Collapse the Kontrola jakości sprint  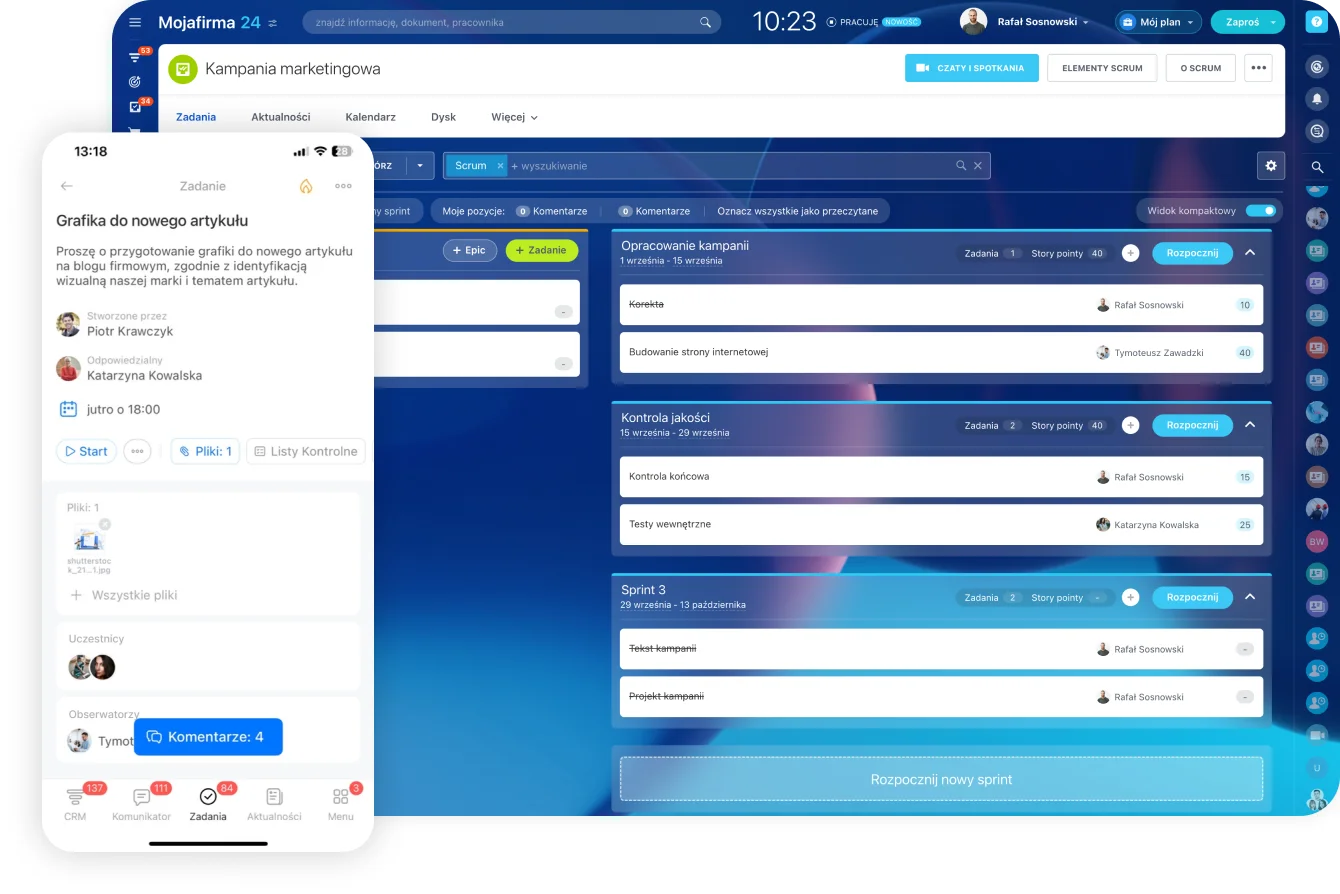(x=1249, y=425)
